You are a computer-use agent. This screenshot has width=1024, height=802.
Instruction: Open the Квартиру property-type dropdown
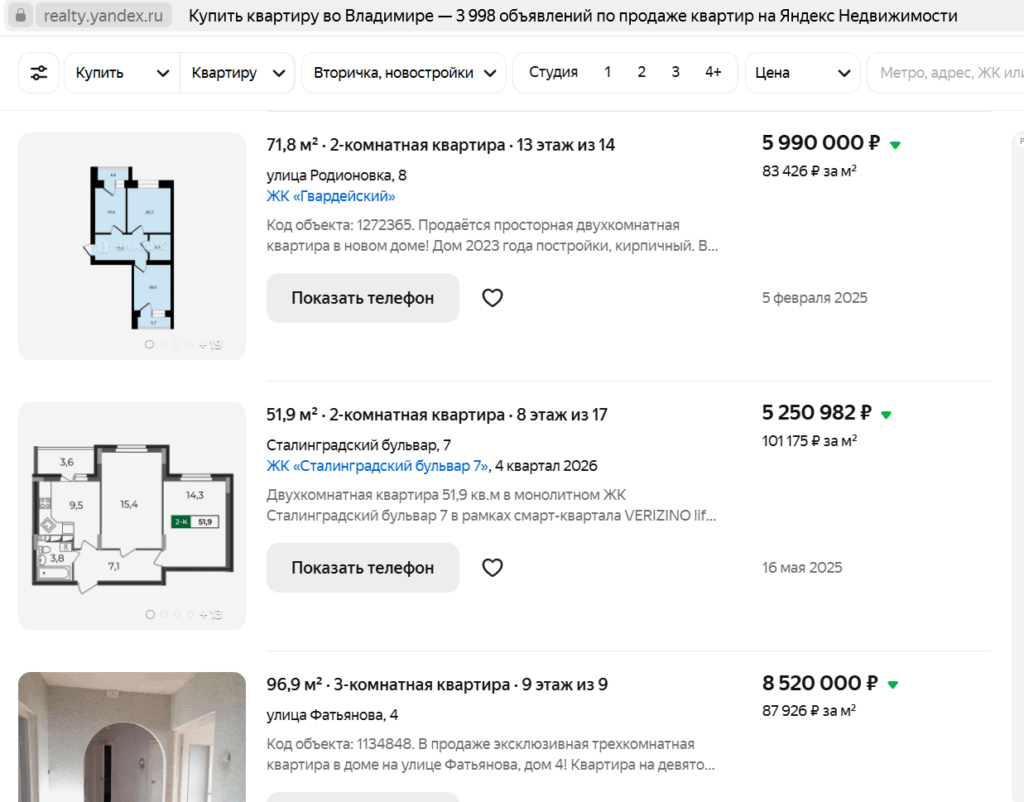click(238, 72)
